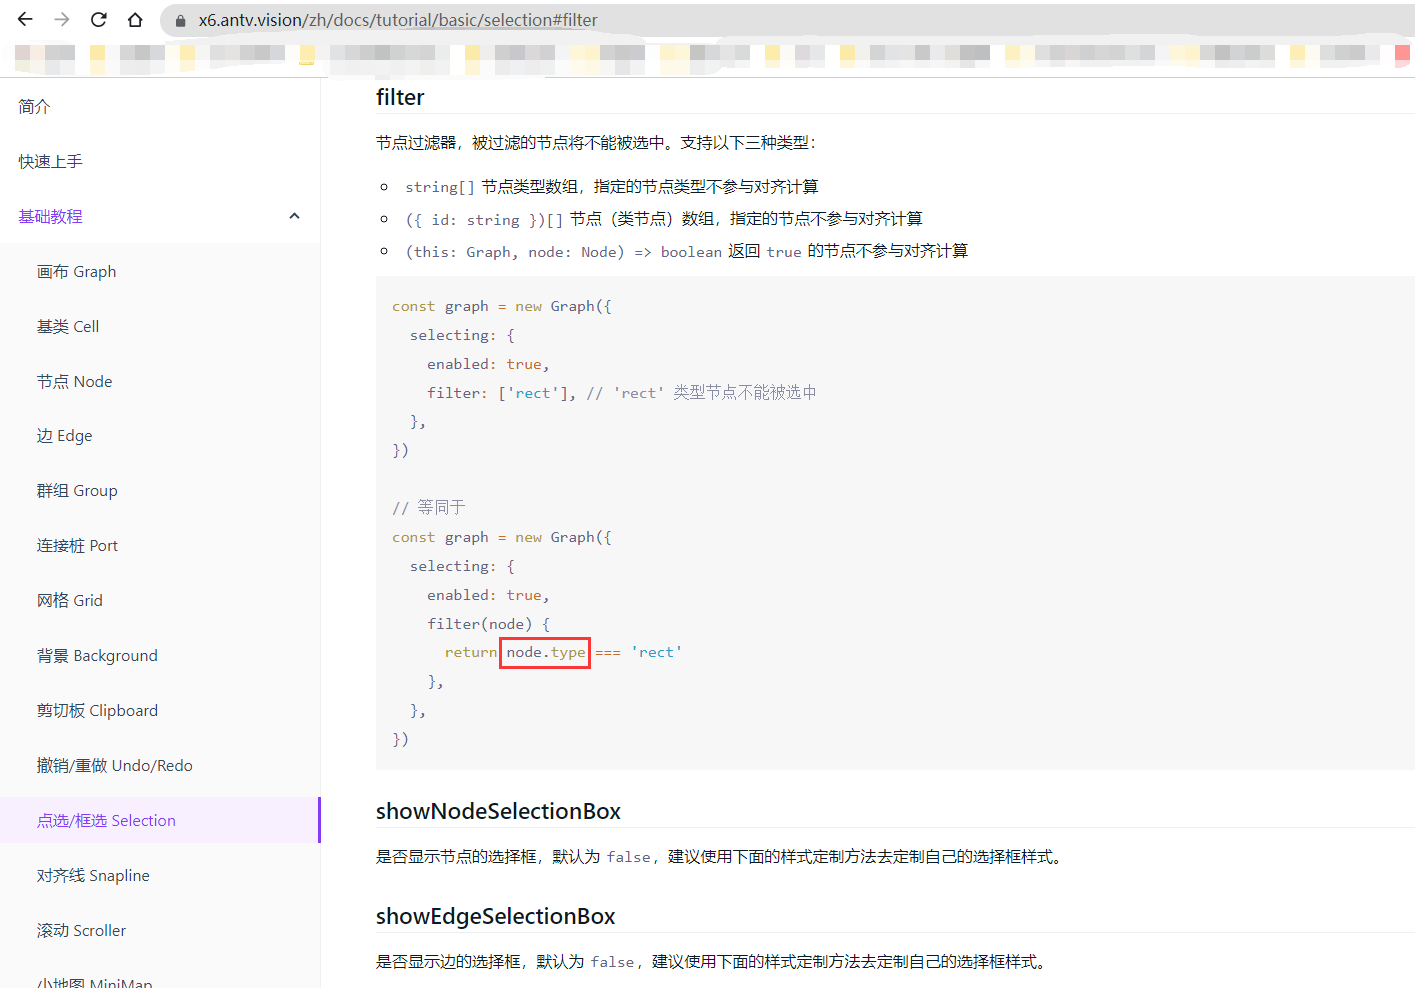Reload the current documentation page

click(x=98, y=19)
